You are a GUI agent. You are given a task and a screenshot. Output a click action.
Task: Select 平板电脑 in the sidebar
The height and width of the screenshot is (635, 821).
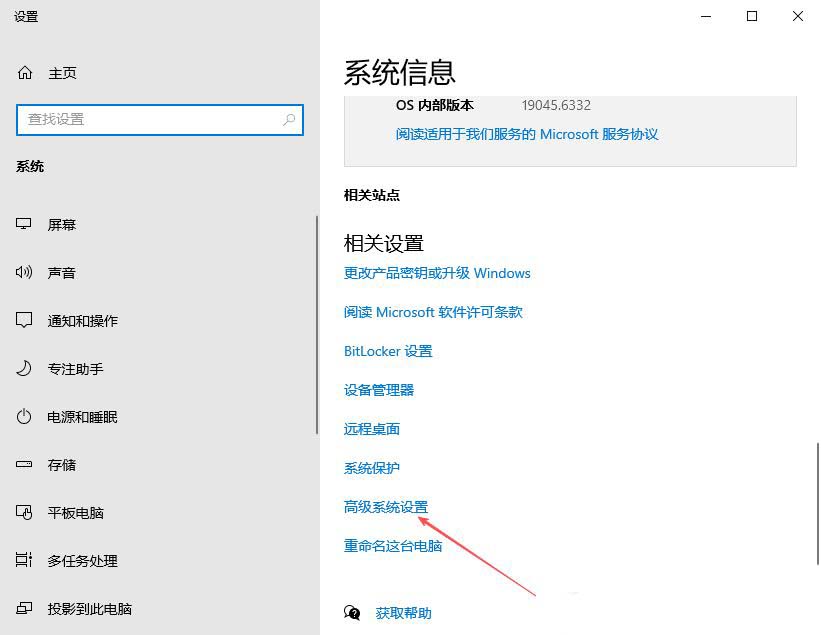pos(75,513)
